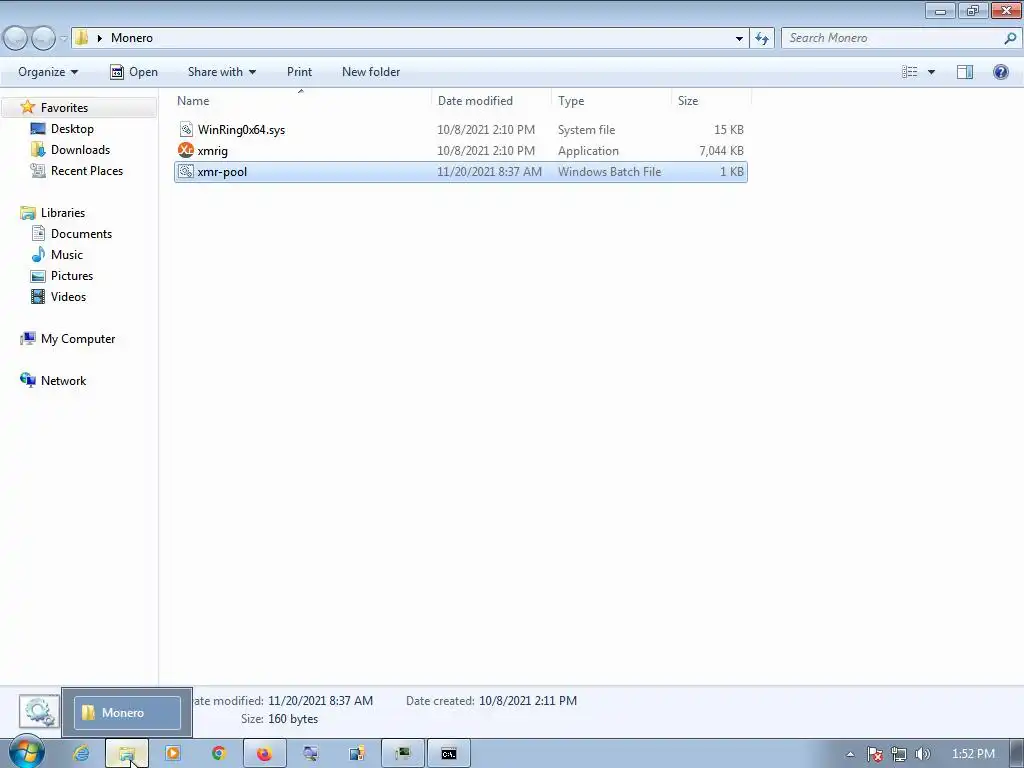Screen dimensions: 1024x768
Task: Show hidden tray icons arrow
Action: point(850,754)
